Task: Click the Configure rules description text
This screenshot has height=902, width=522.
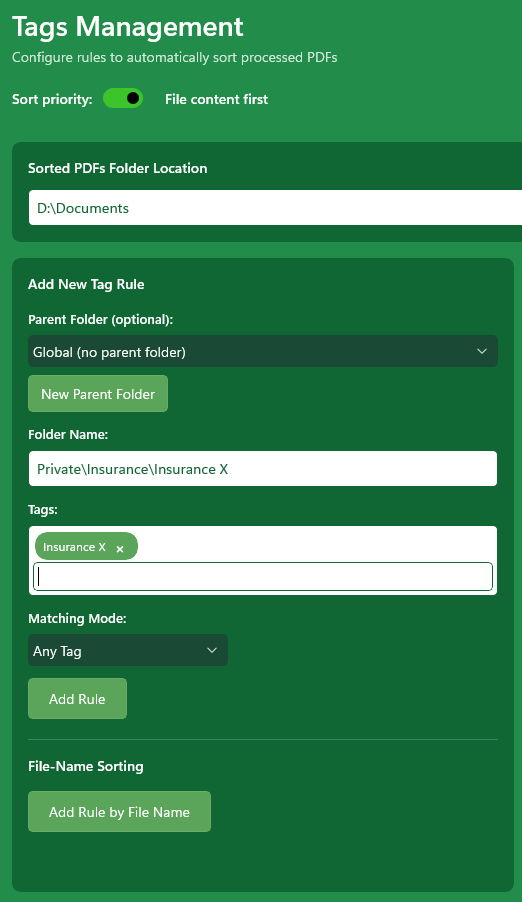Action: pyautogui.click(x=174, y=58)
